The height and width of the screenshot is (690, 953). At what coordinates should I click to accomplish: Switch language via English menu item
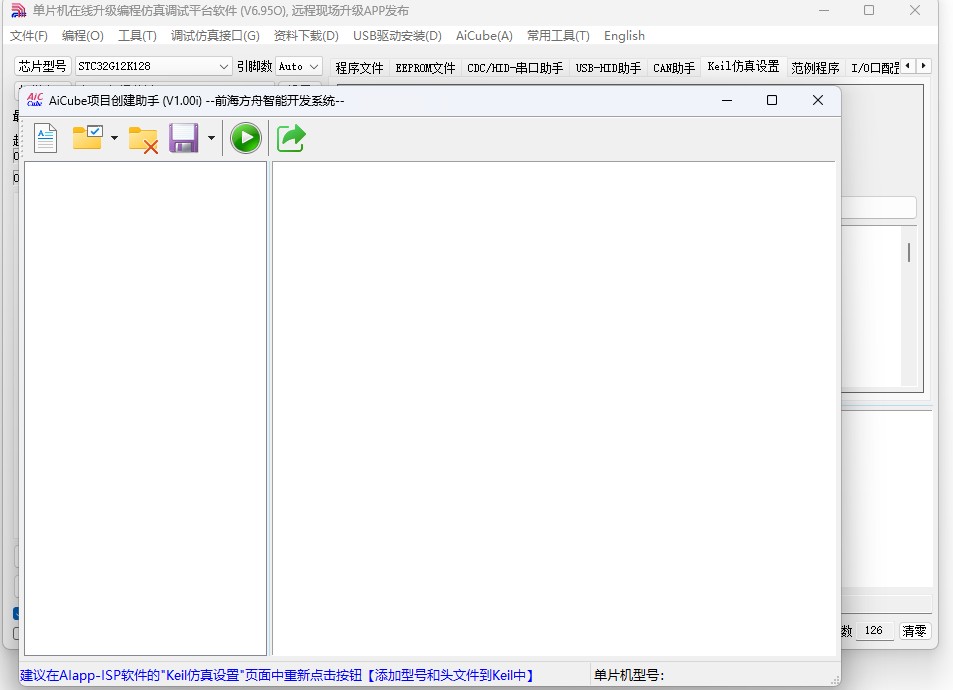click(x=624, y=36)
